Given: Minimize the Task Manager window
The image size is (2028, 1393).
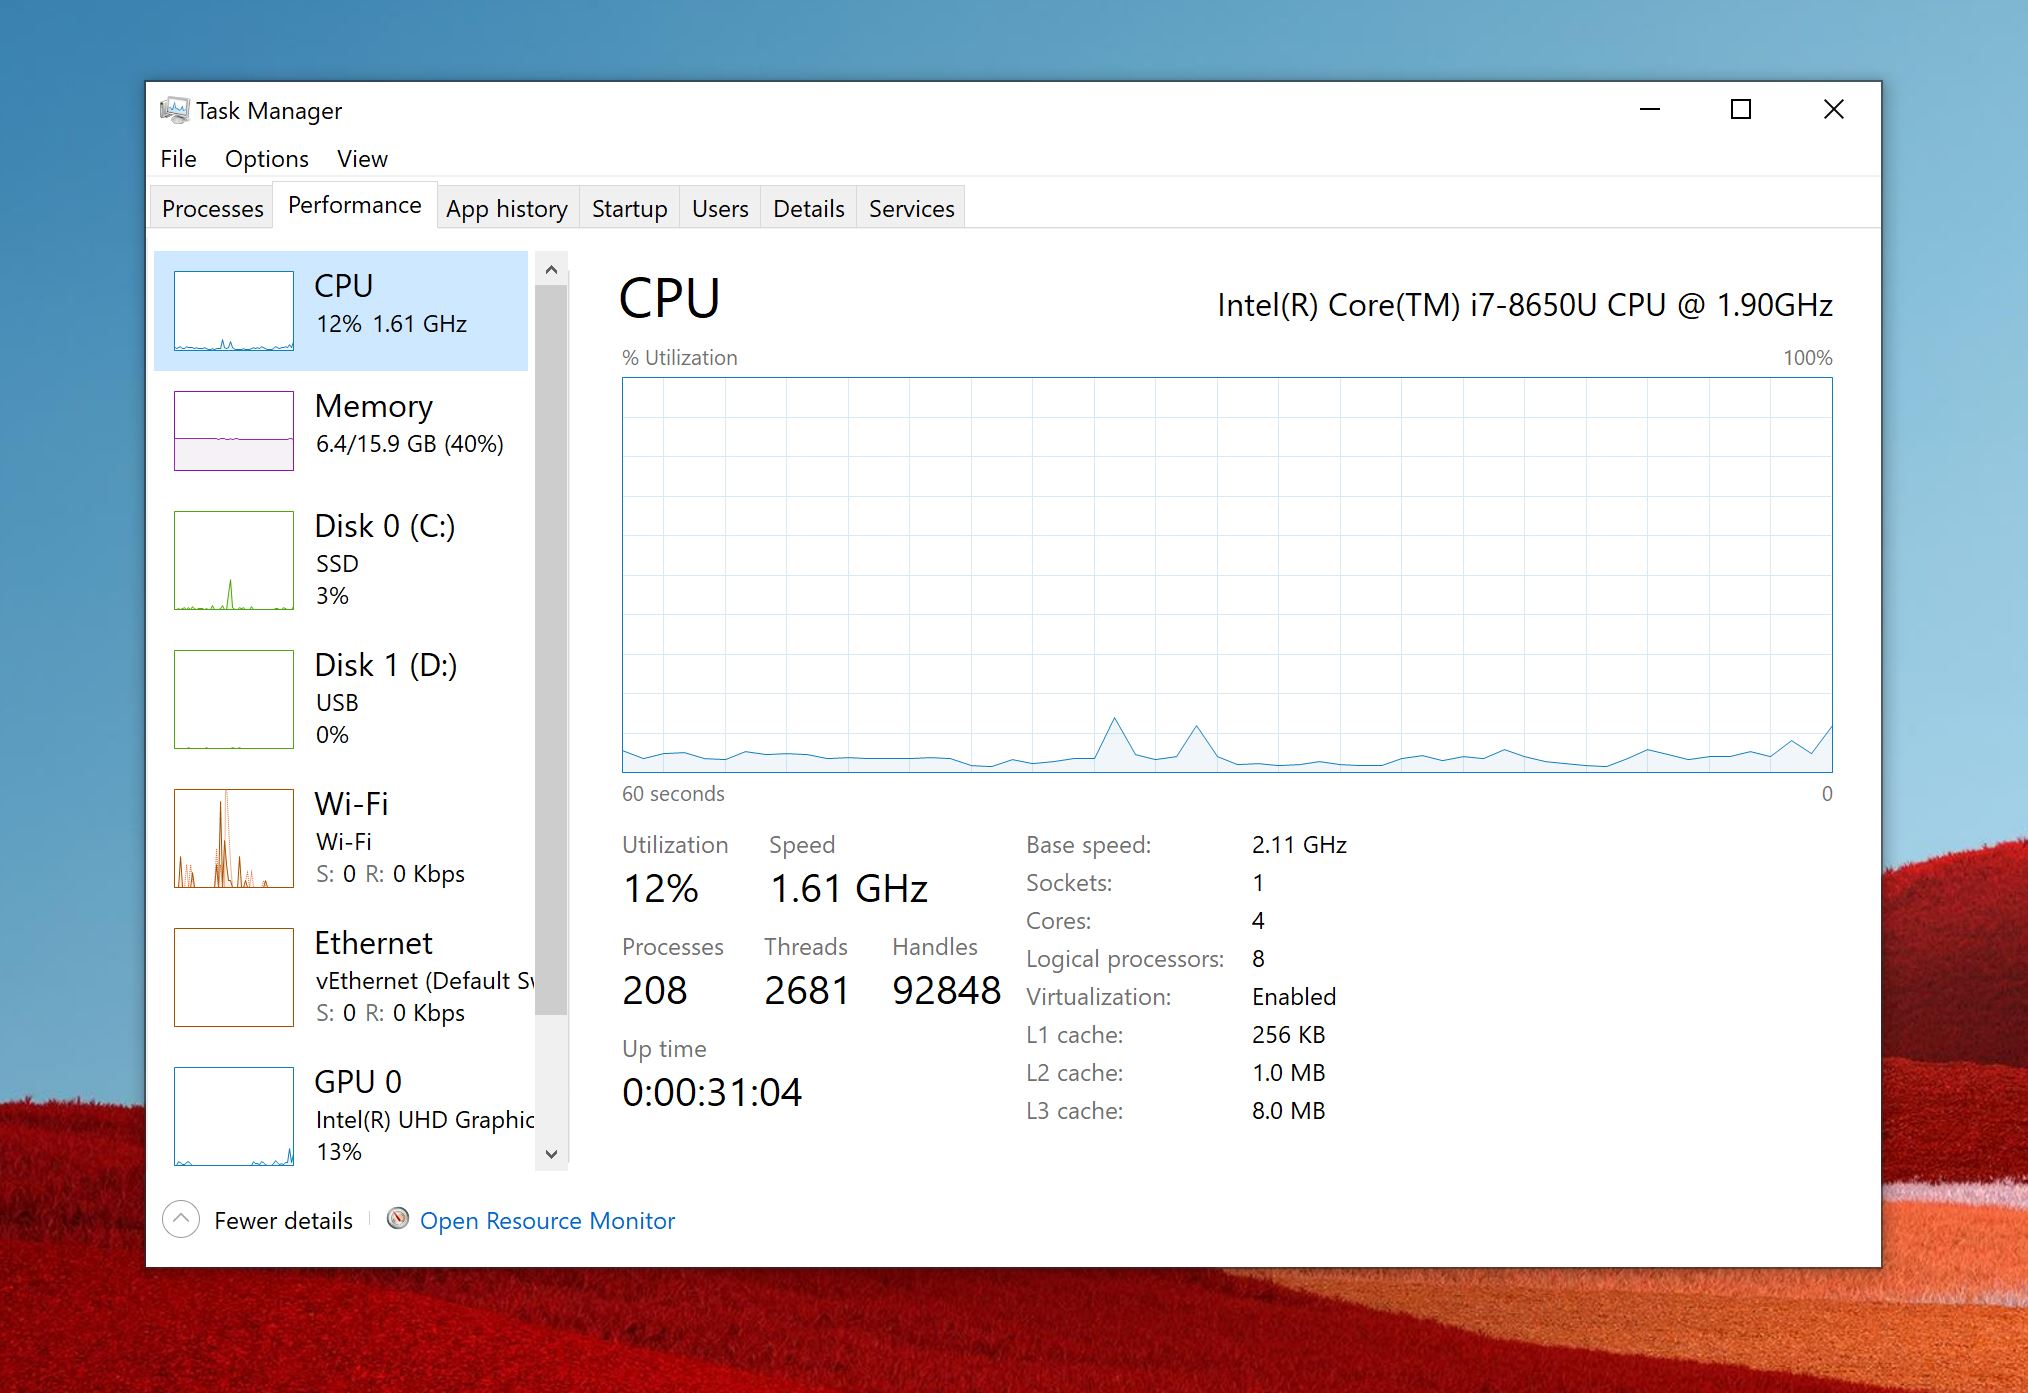Looking at the screenshot, I should (x=1650, y=109).
